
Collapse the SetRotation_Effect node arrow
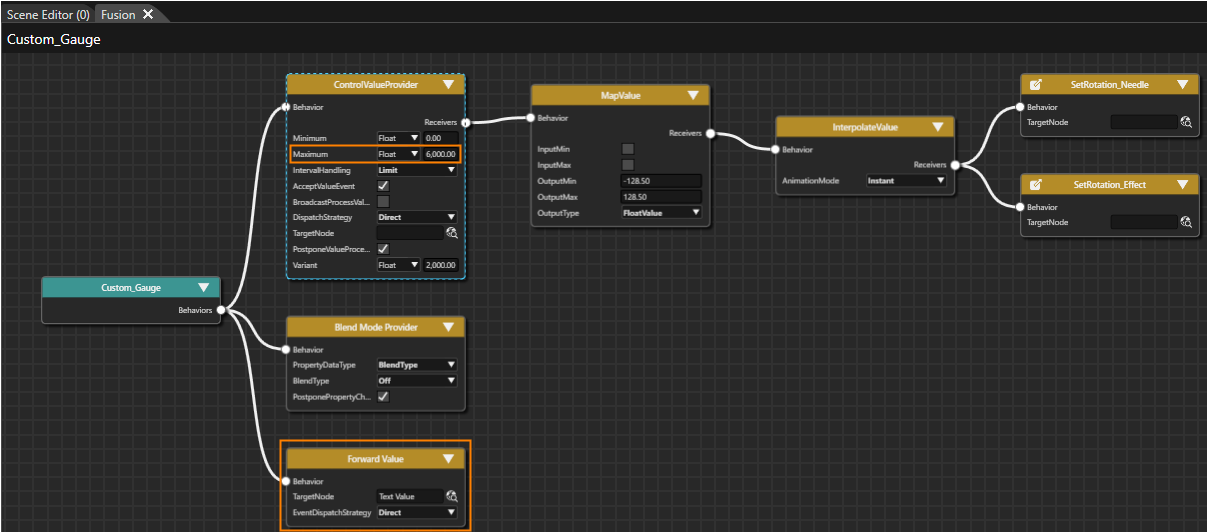(x=1183, y=185)
